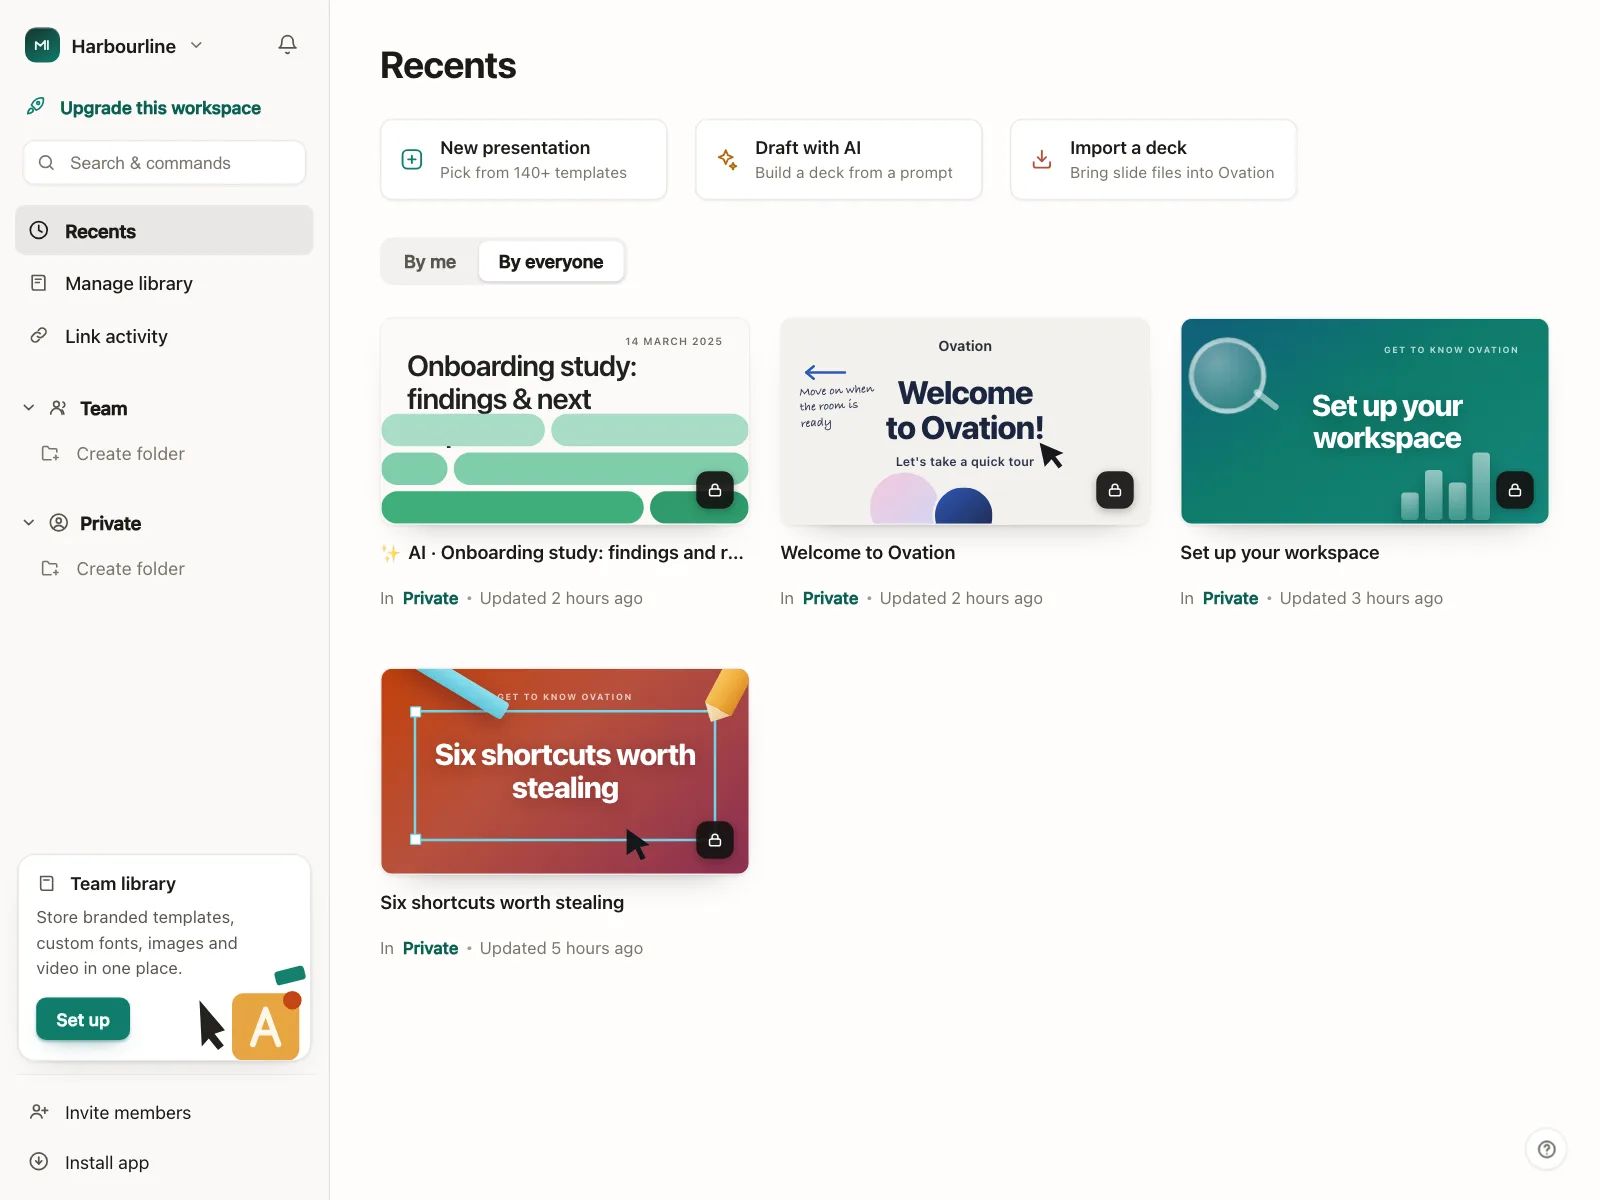This screenshot has width=1600, height=1200.
Task: Click the 'Team library' card heading
Action: coord(123,884)
